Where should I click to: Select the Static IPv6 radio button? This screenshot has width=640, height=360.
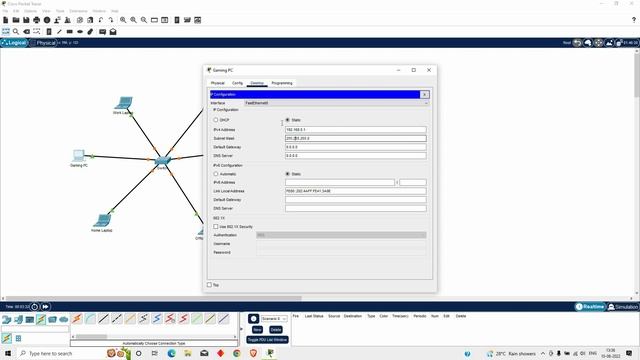pos(287,174)
